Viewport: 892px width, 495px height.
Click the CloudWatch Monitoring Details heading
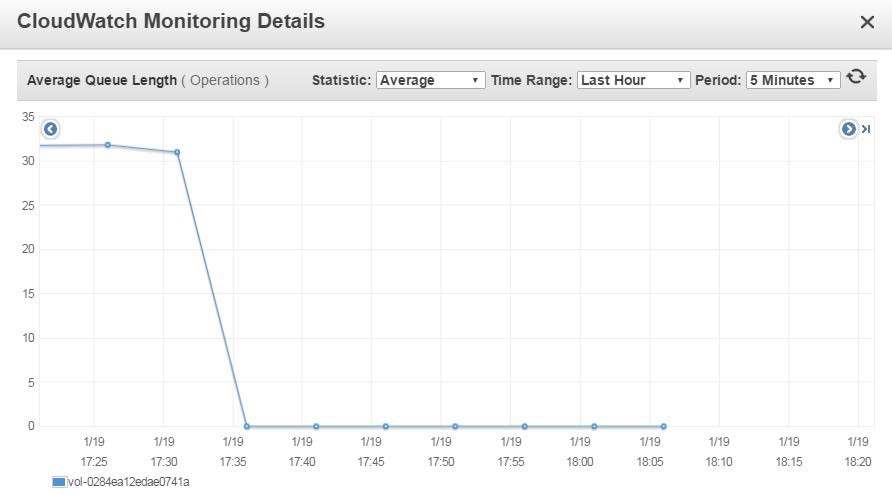(x=171, y=21)
